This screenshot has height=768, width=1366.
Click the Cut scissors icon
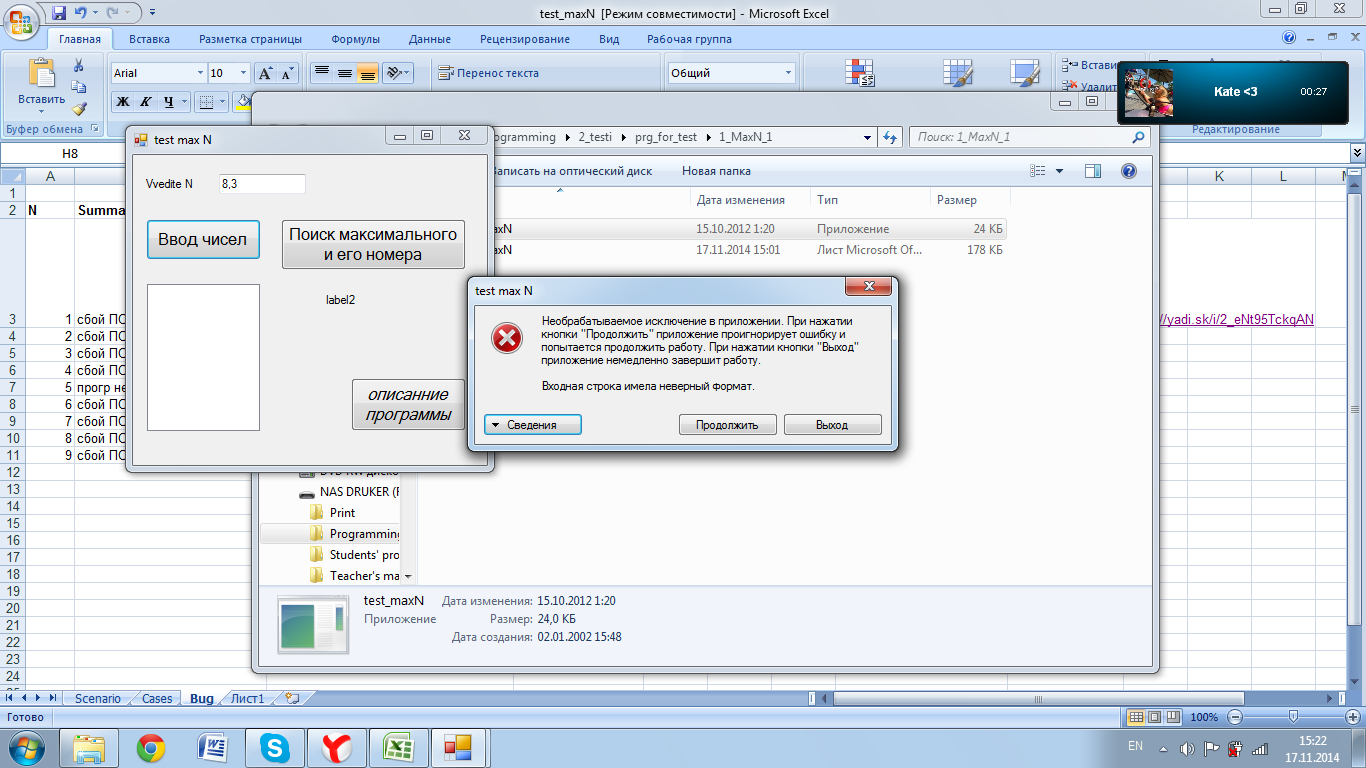(79, 65)
